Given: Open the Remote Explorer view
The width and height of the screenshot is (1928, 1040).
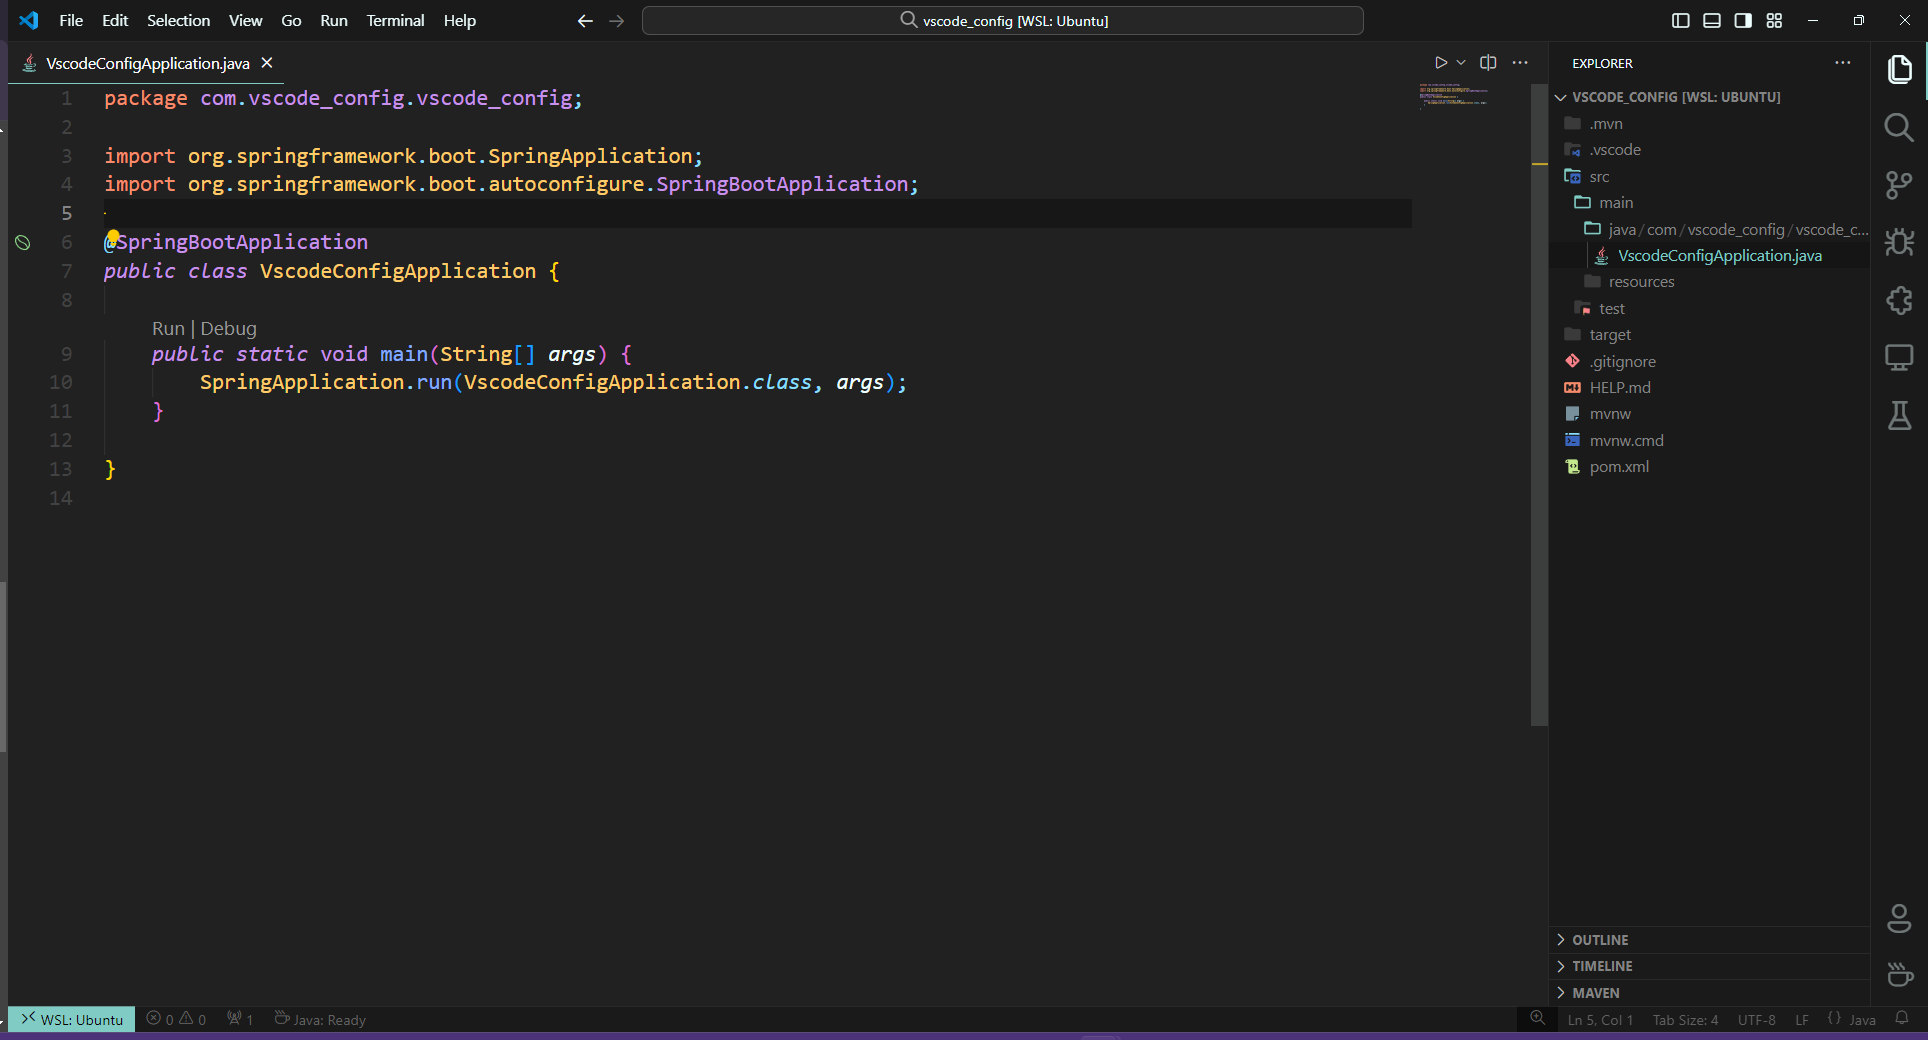Looking at the screenshot, I should [x=1898, y=357].
